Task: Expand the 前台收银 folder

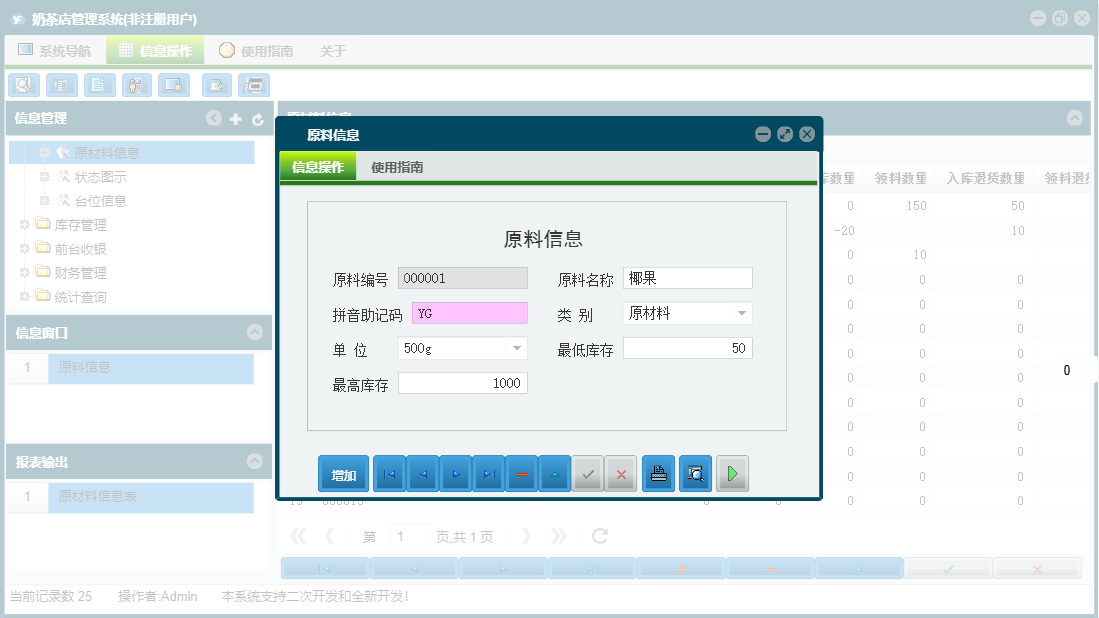Action: pos(25,248)
